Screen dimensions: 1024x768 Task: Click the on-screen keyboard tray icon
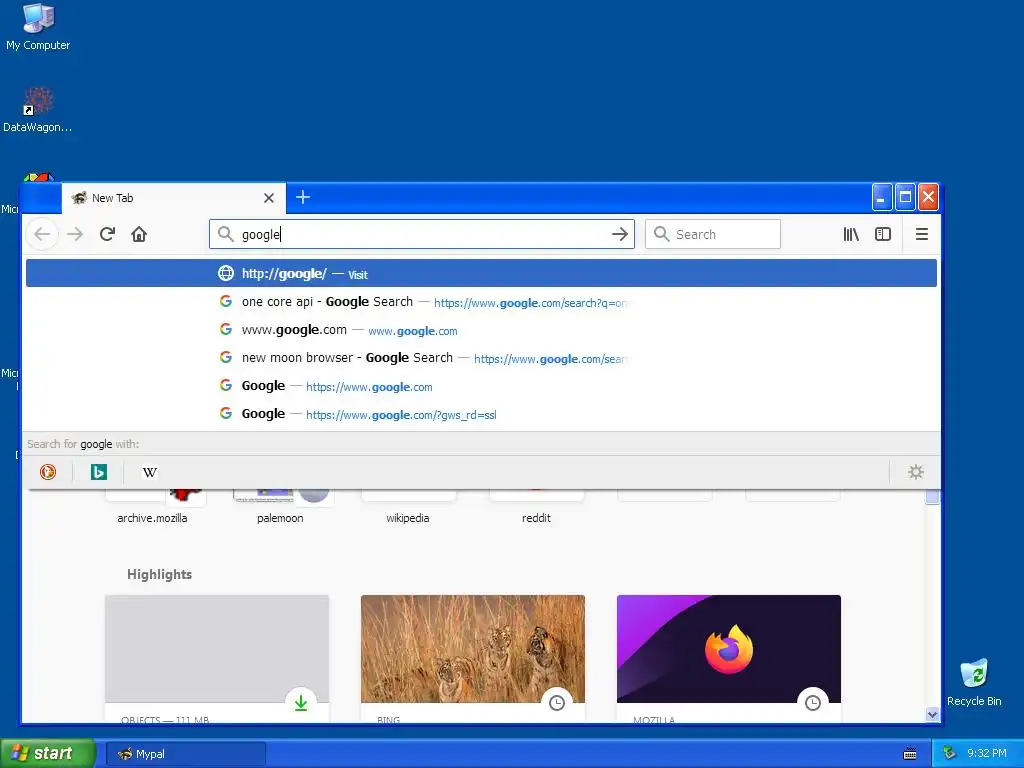click(x=910, y=754)
